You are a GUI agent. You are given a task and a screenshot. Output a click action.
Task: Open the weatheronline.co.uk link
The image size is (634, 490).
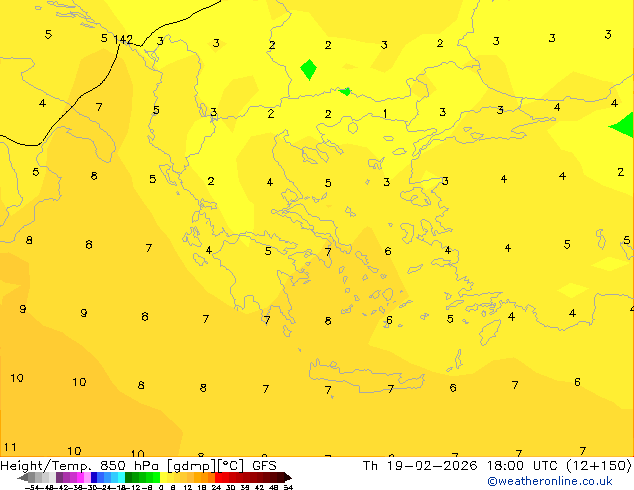(x=550, y=481)
